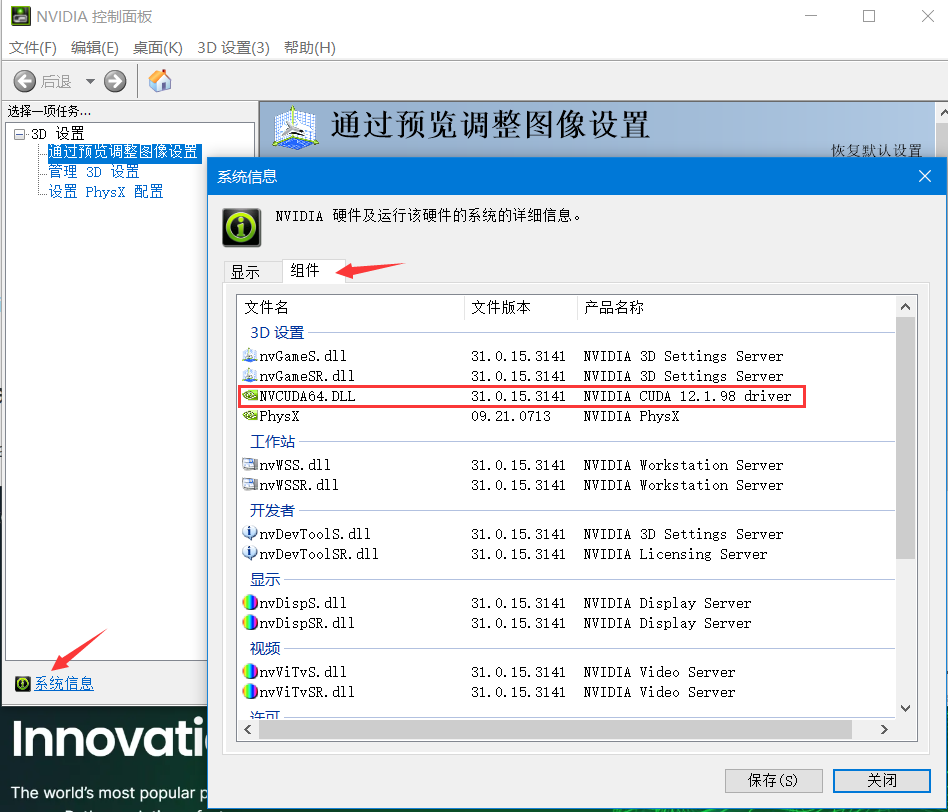Select 管理 3D 设置 tree item
Viewport: 948px width, 812px height.
[x=94, y=172]
